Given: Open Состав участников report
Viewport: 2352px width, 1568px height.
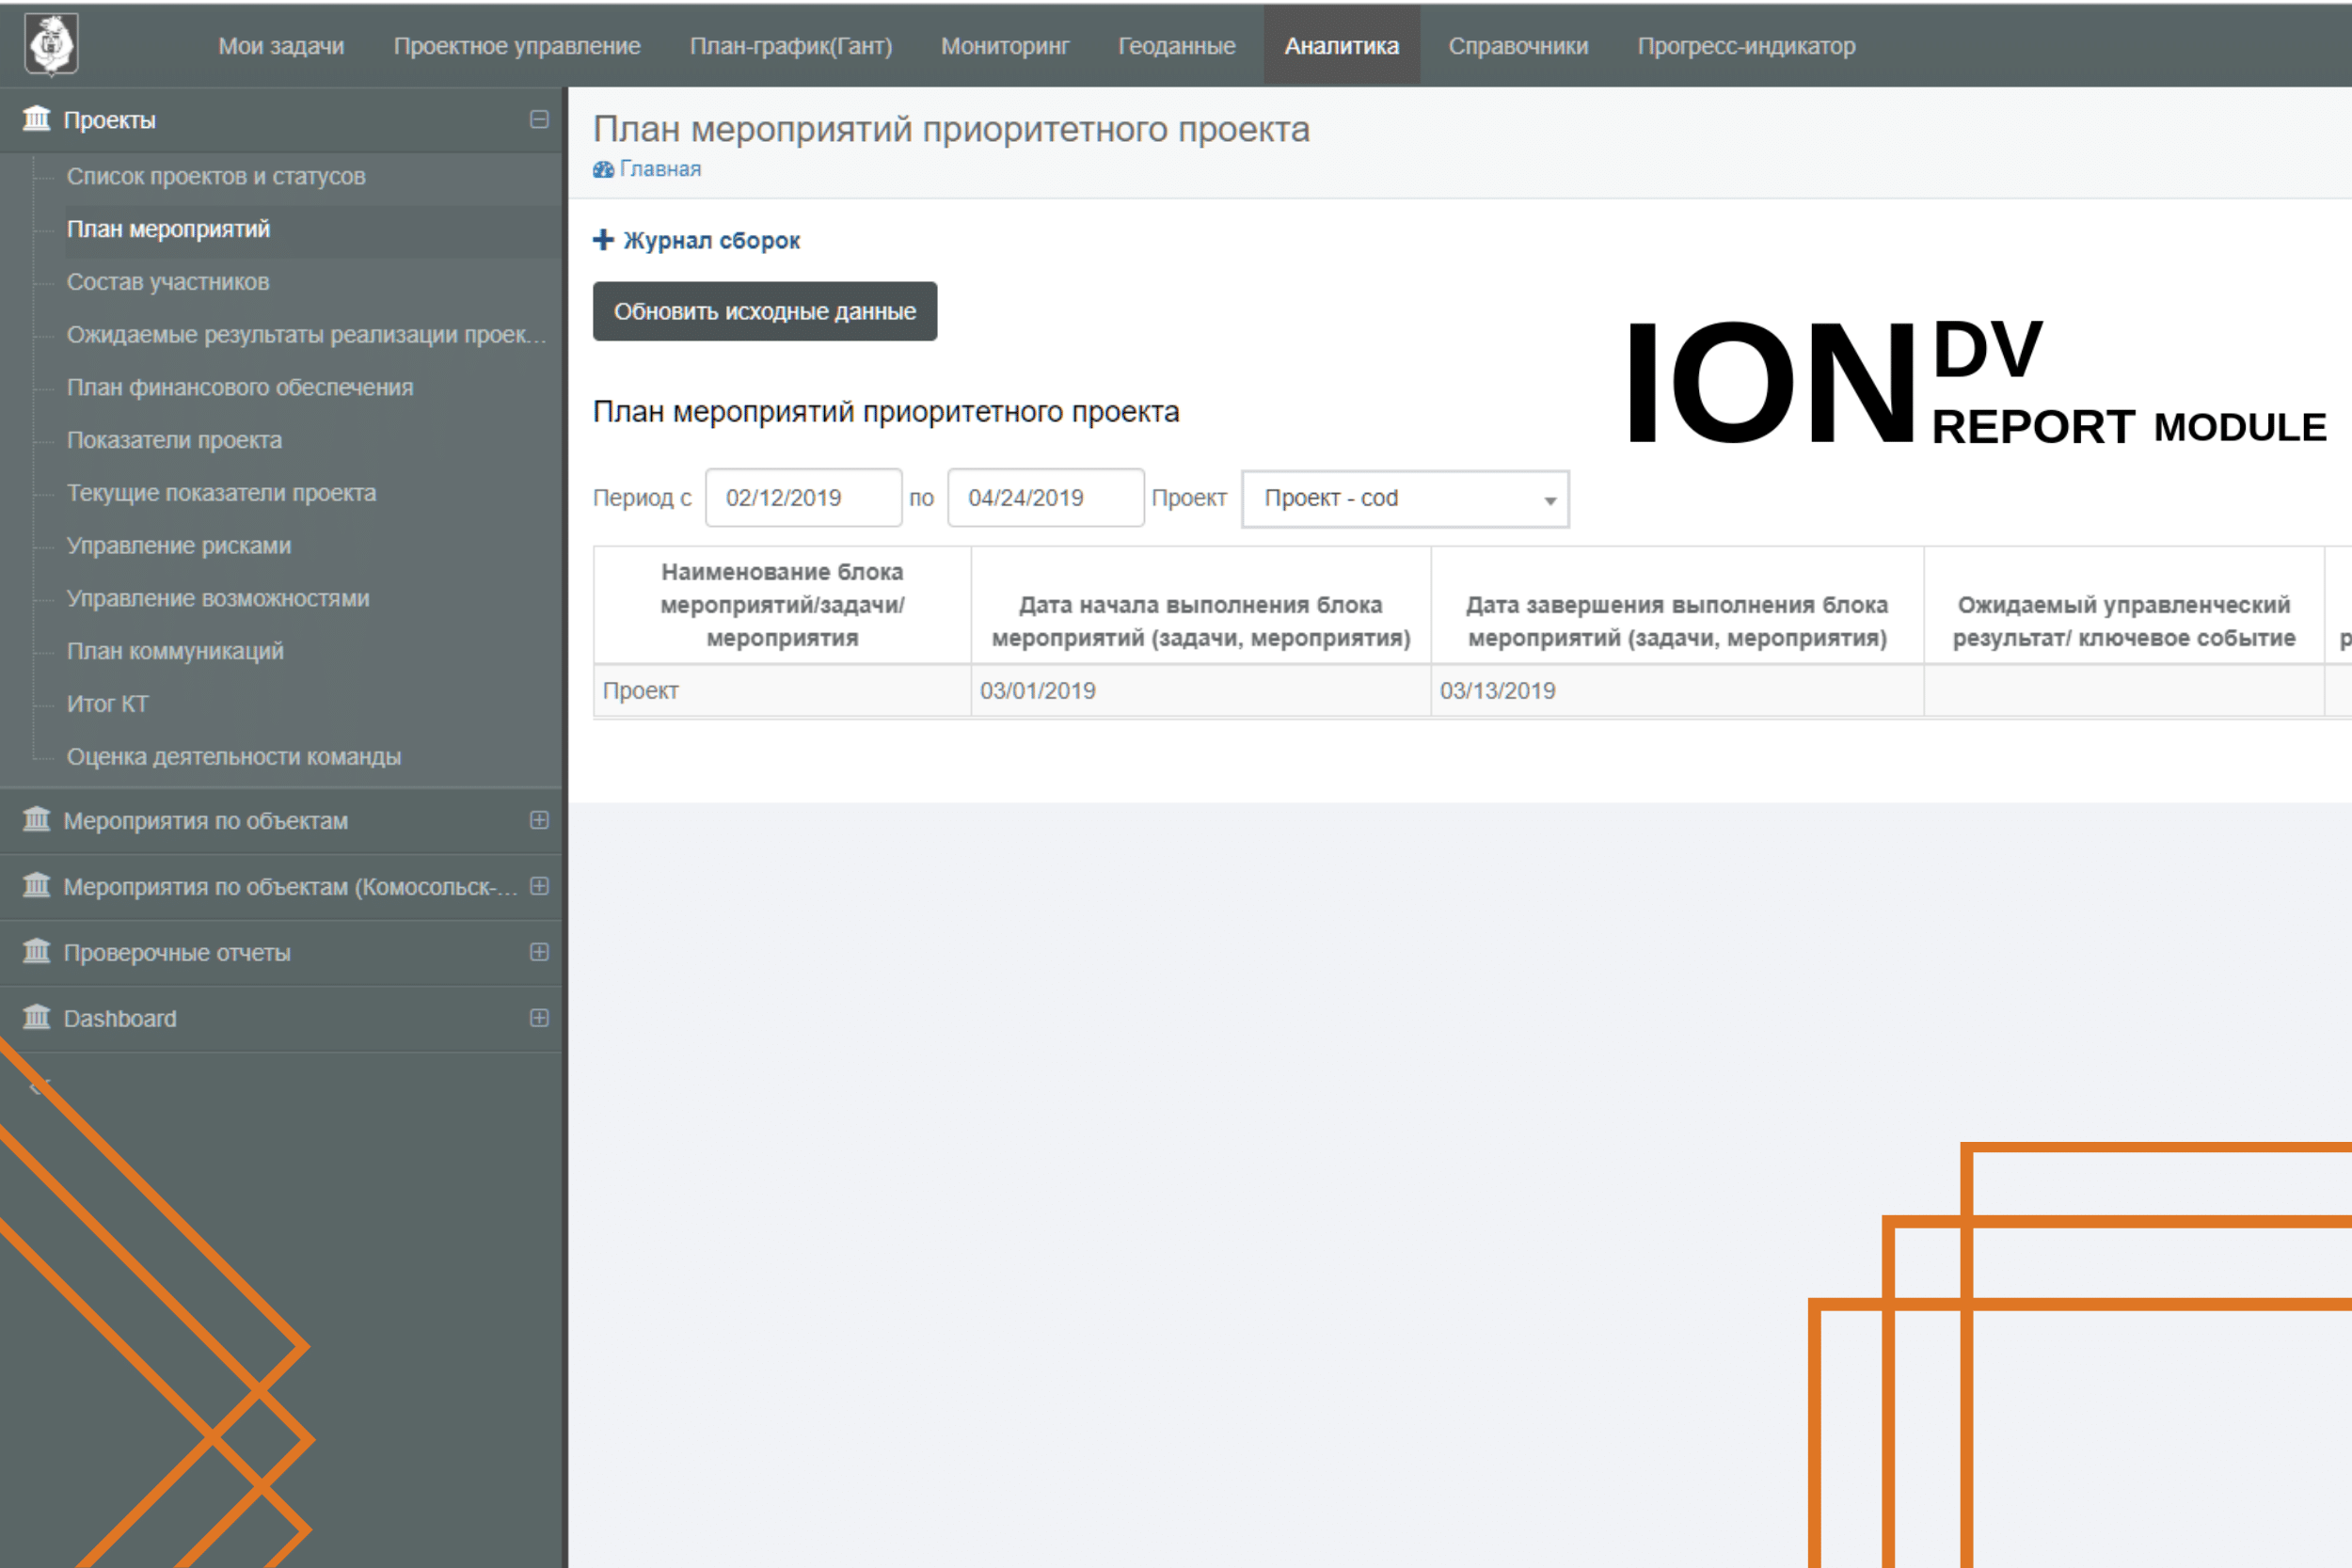Looking at the screenshot, I should (168, 282).
